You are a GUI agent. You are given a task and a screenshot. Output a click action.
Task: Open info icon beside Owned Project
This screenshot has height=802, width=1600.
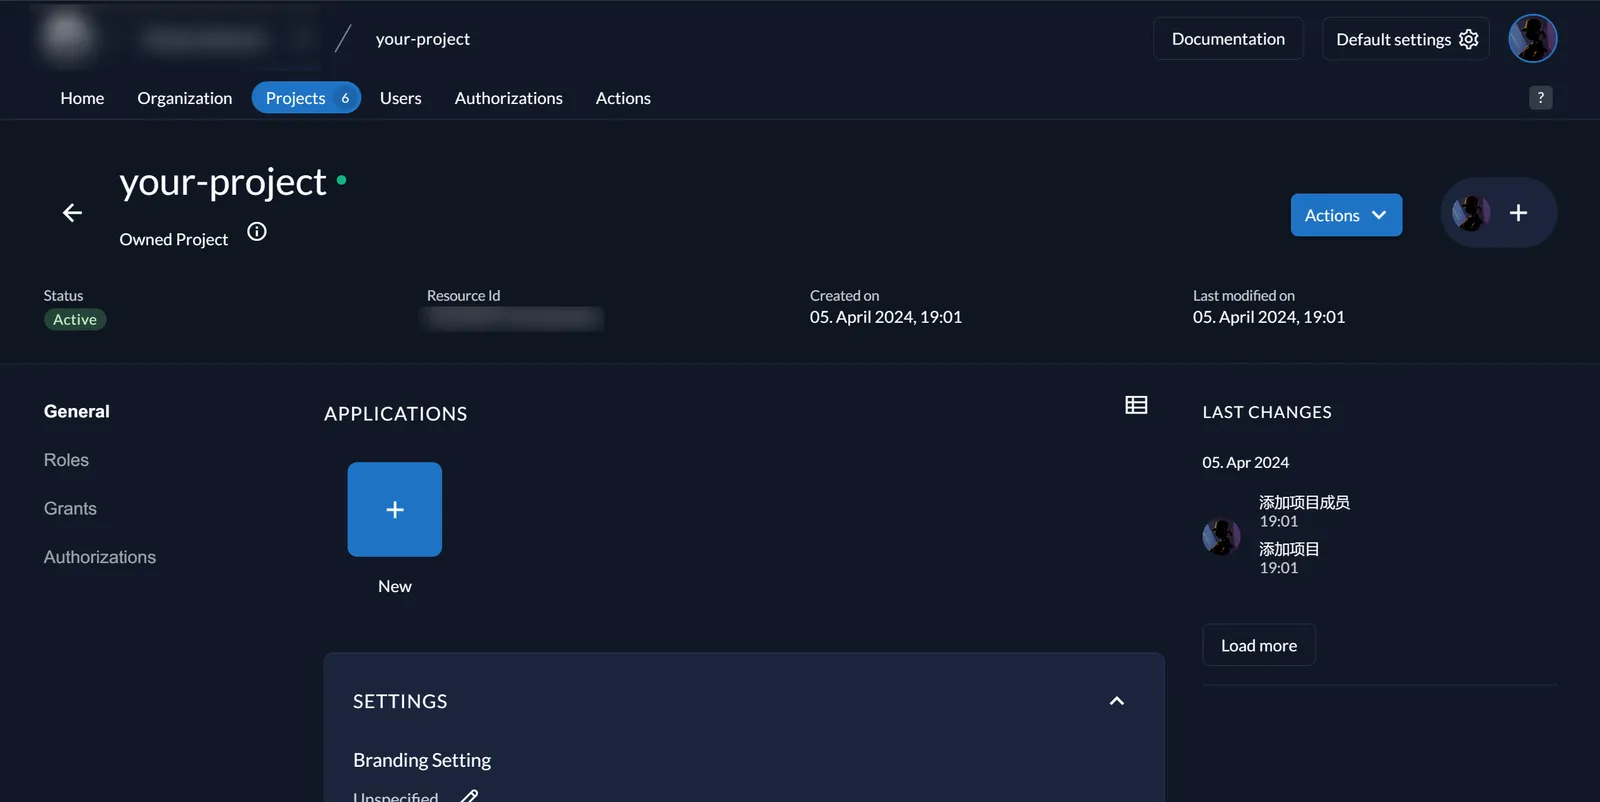pos(257,232)
